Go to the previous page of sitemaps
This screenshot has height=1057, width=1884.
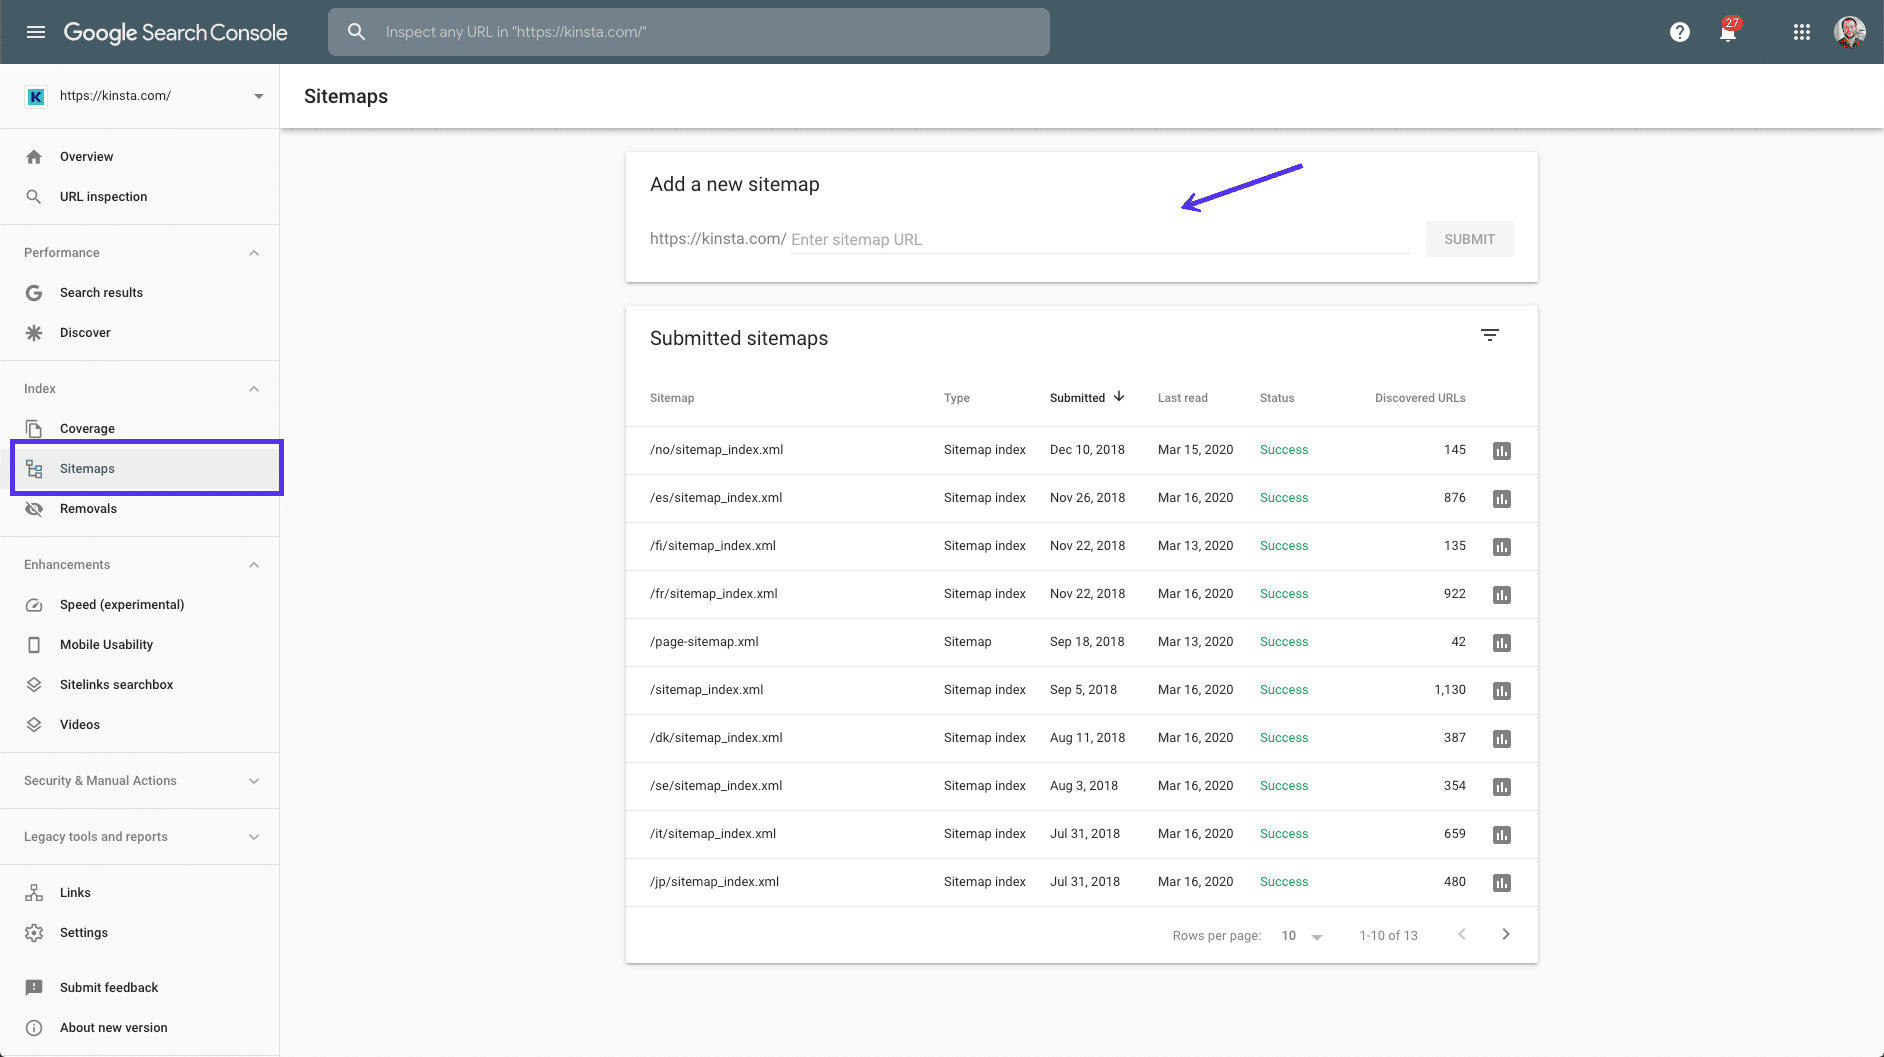pyautogui.click(x=1462, y=934)
